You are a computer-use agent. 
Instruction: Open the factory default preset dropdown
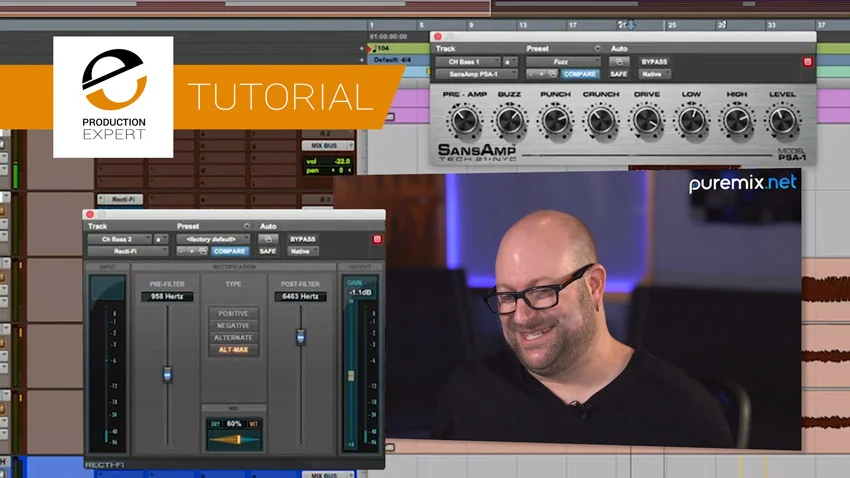[214, 239]
